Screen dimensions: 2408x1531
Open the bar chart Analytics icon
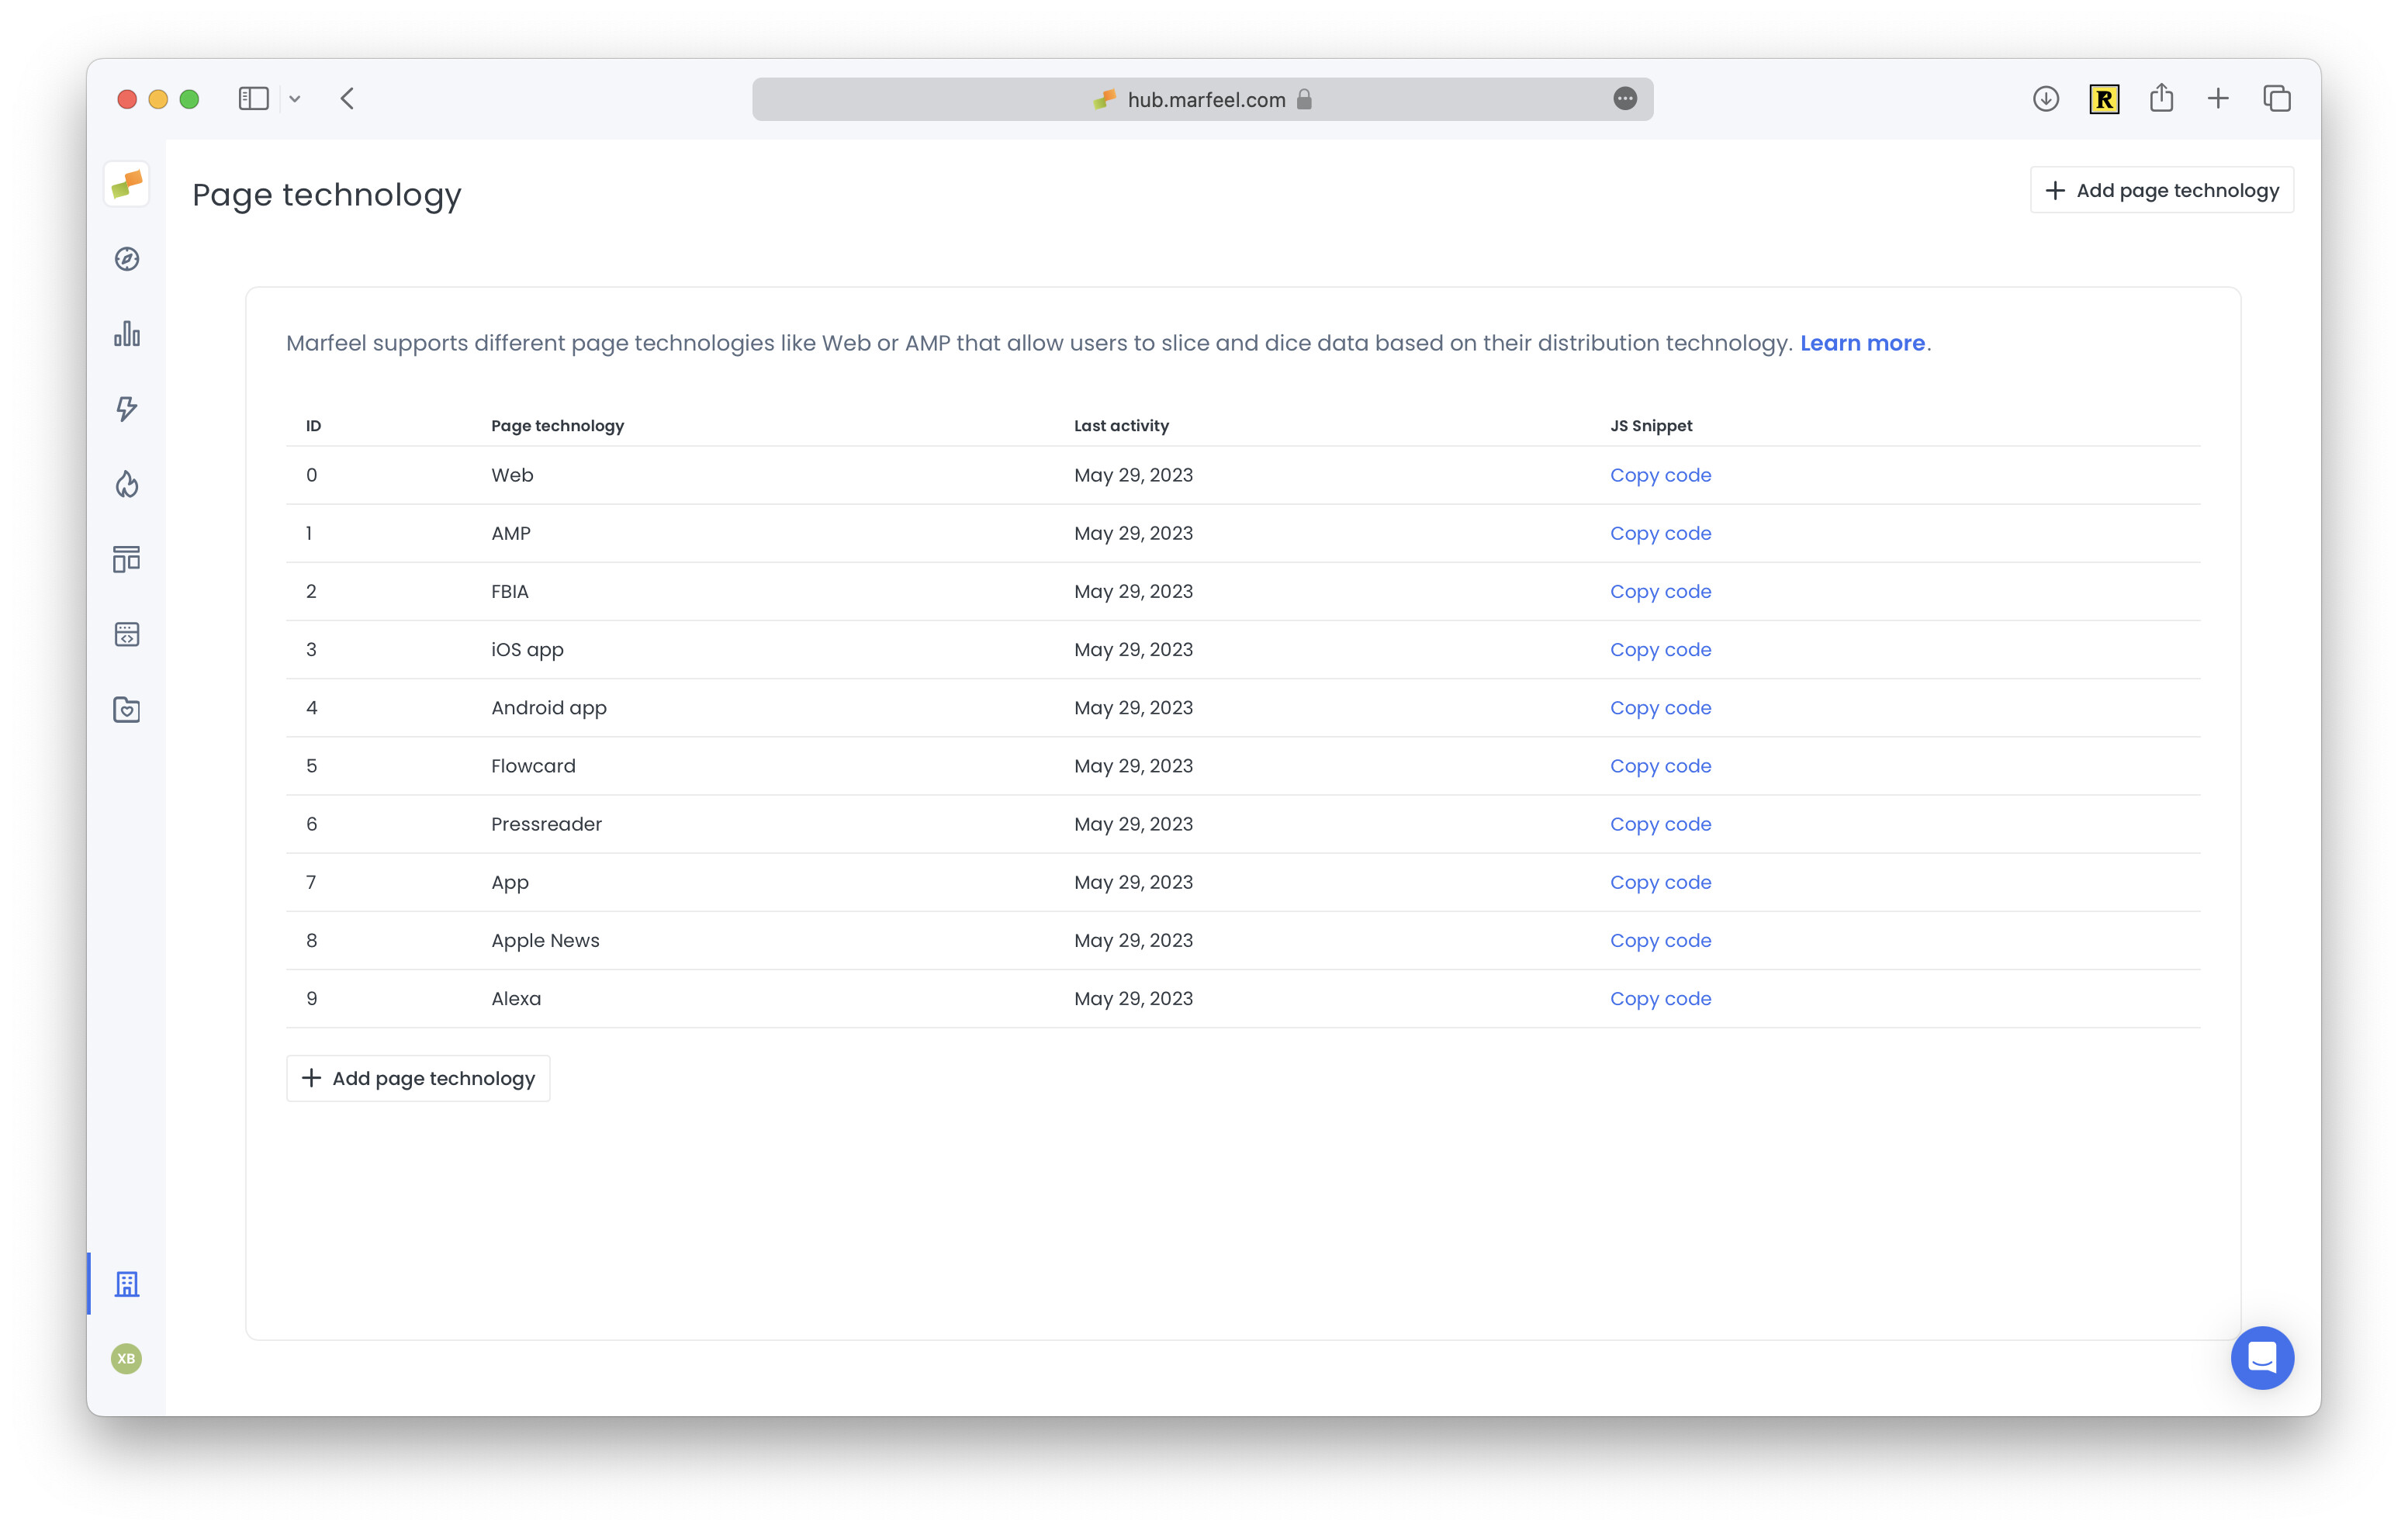126,334
